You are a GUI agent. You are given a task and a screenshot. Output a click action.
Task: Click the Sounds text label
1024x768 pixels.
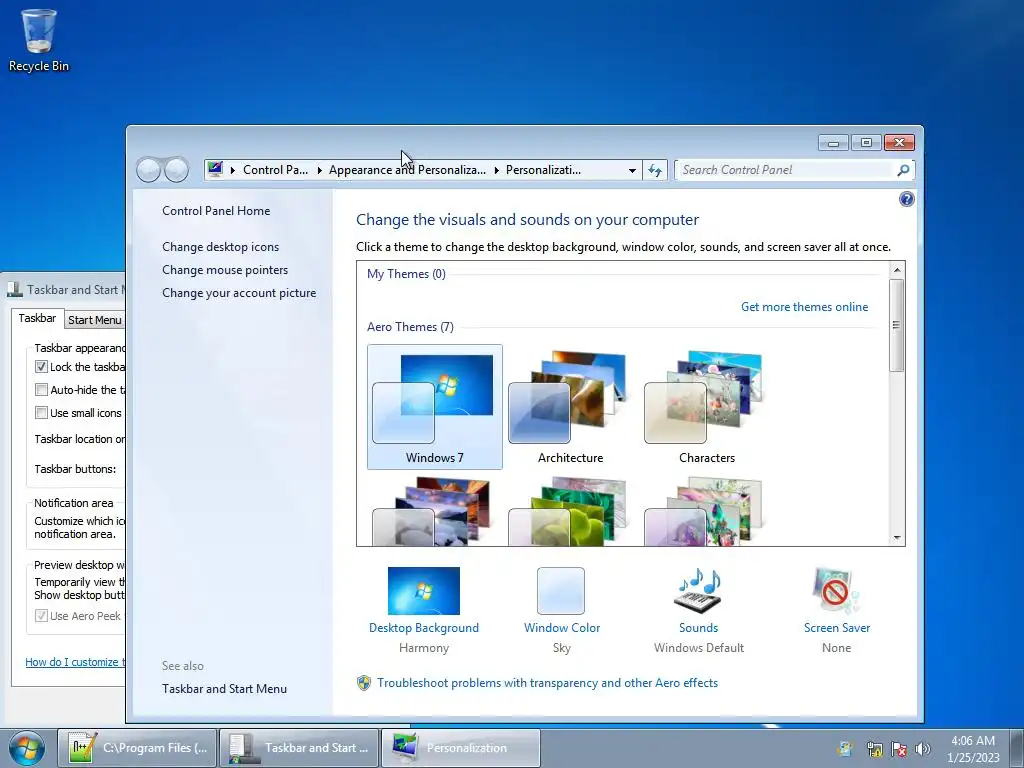tap(698, 628)
